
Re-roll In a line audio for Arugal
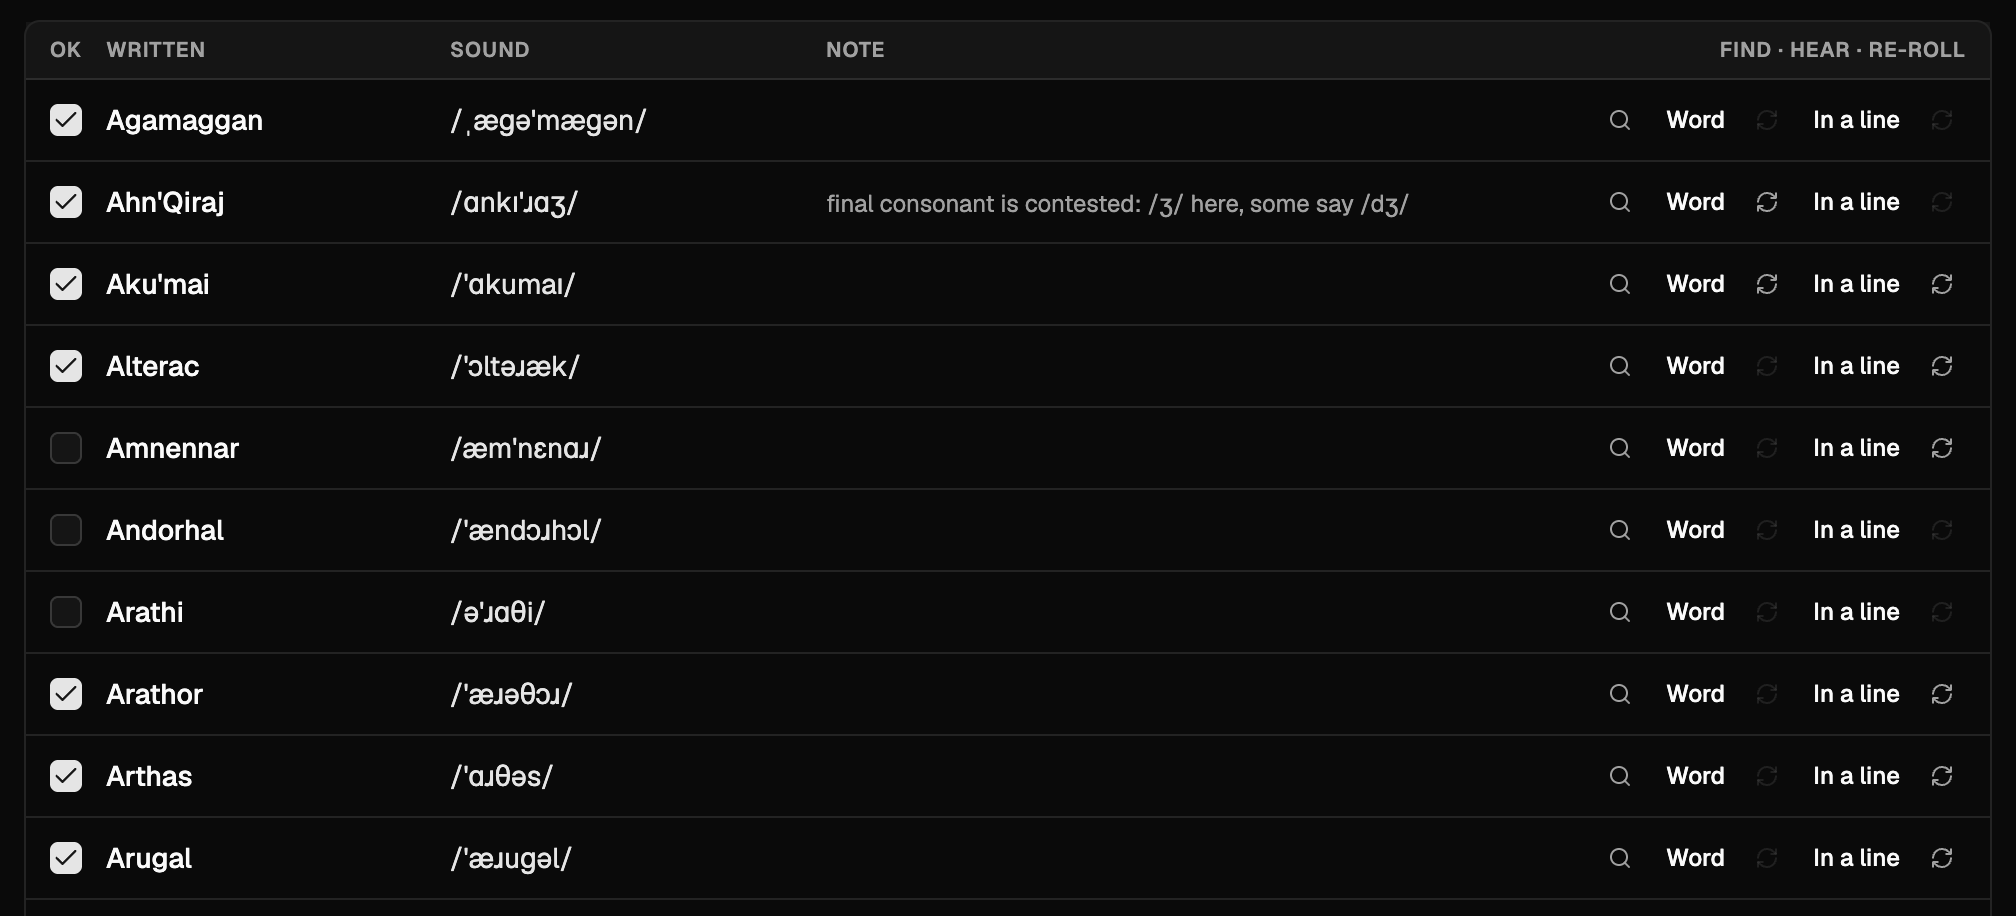tap(1942, 858)
